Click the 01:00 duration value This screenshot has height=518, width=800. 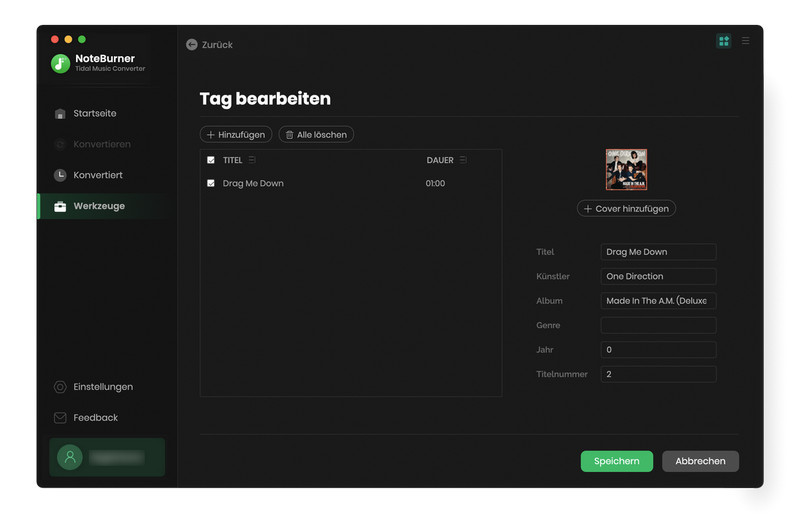pyautogui.click(x=435, y=183)
